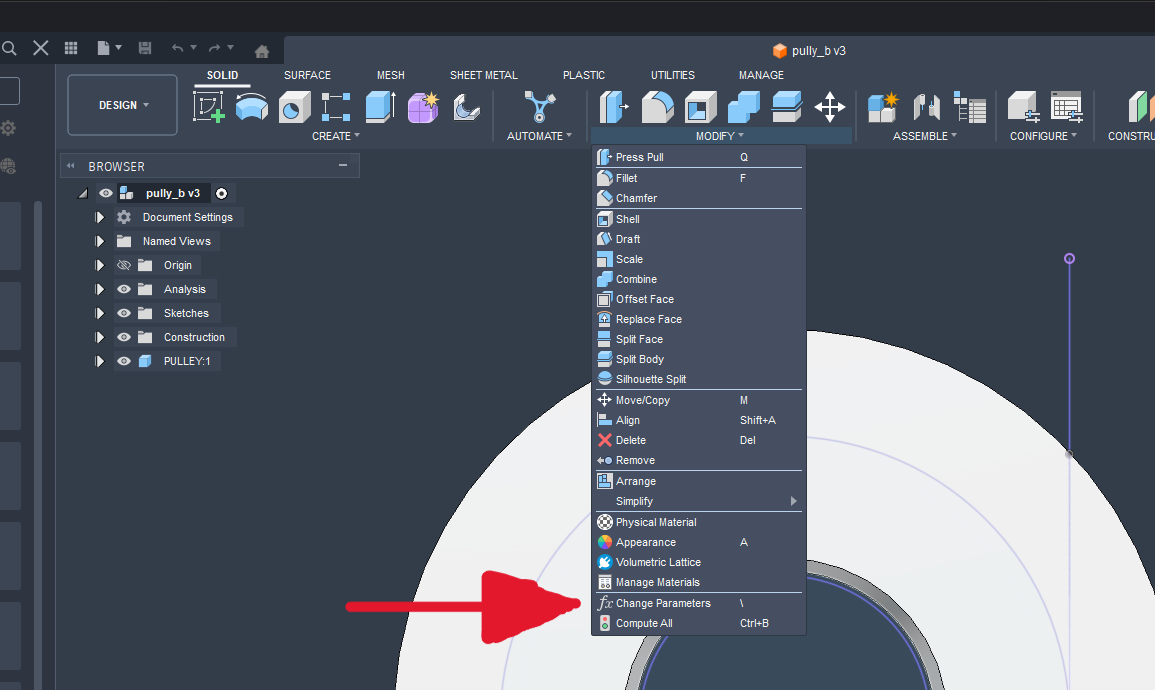Go to Home tab icon
Screen dimensions: 1155x690
[261, 51]
